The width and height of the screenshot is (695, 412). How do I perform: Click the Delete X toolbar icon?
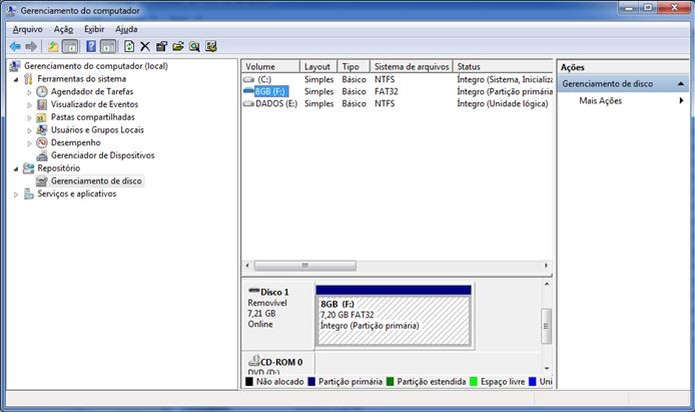pyautogui.click(x=145, y=46)
